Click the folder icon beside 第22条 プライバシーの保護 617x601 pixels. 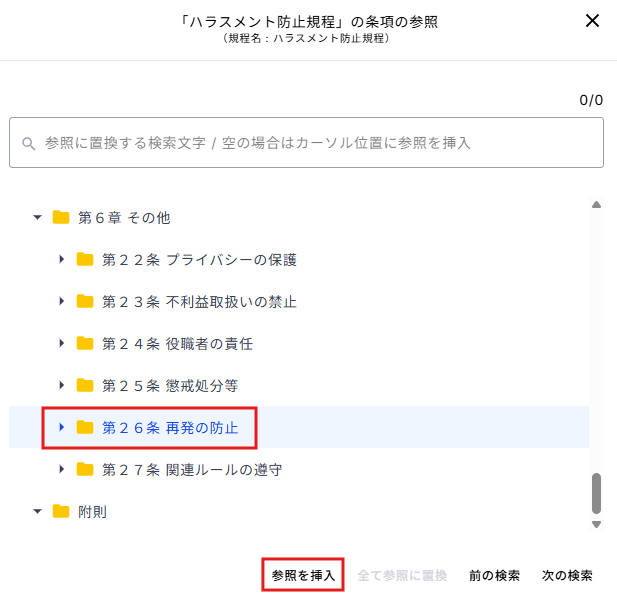click(85, 259)
